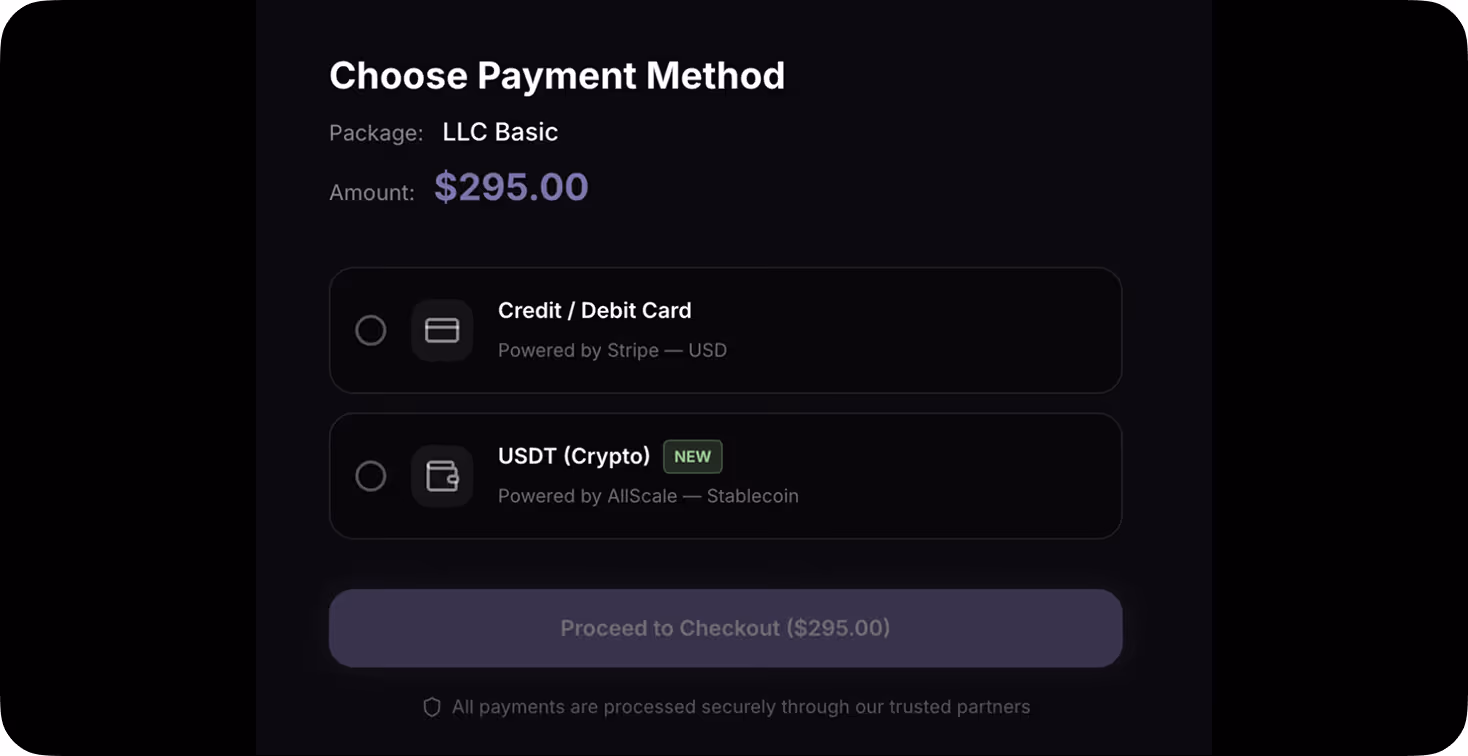Click the dollar figure inside the checkout button
This screenshot has width=1468, height=756.
838,628
